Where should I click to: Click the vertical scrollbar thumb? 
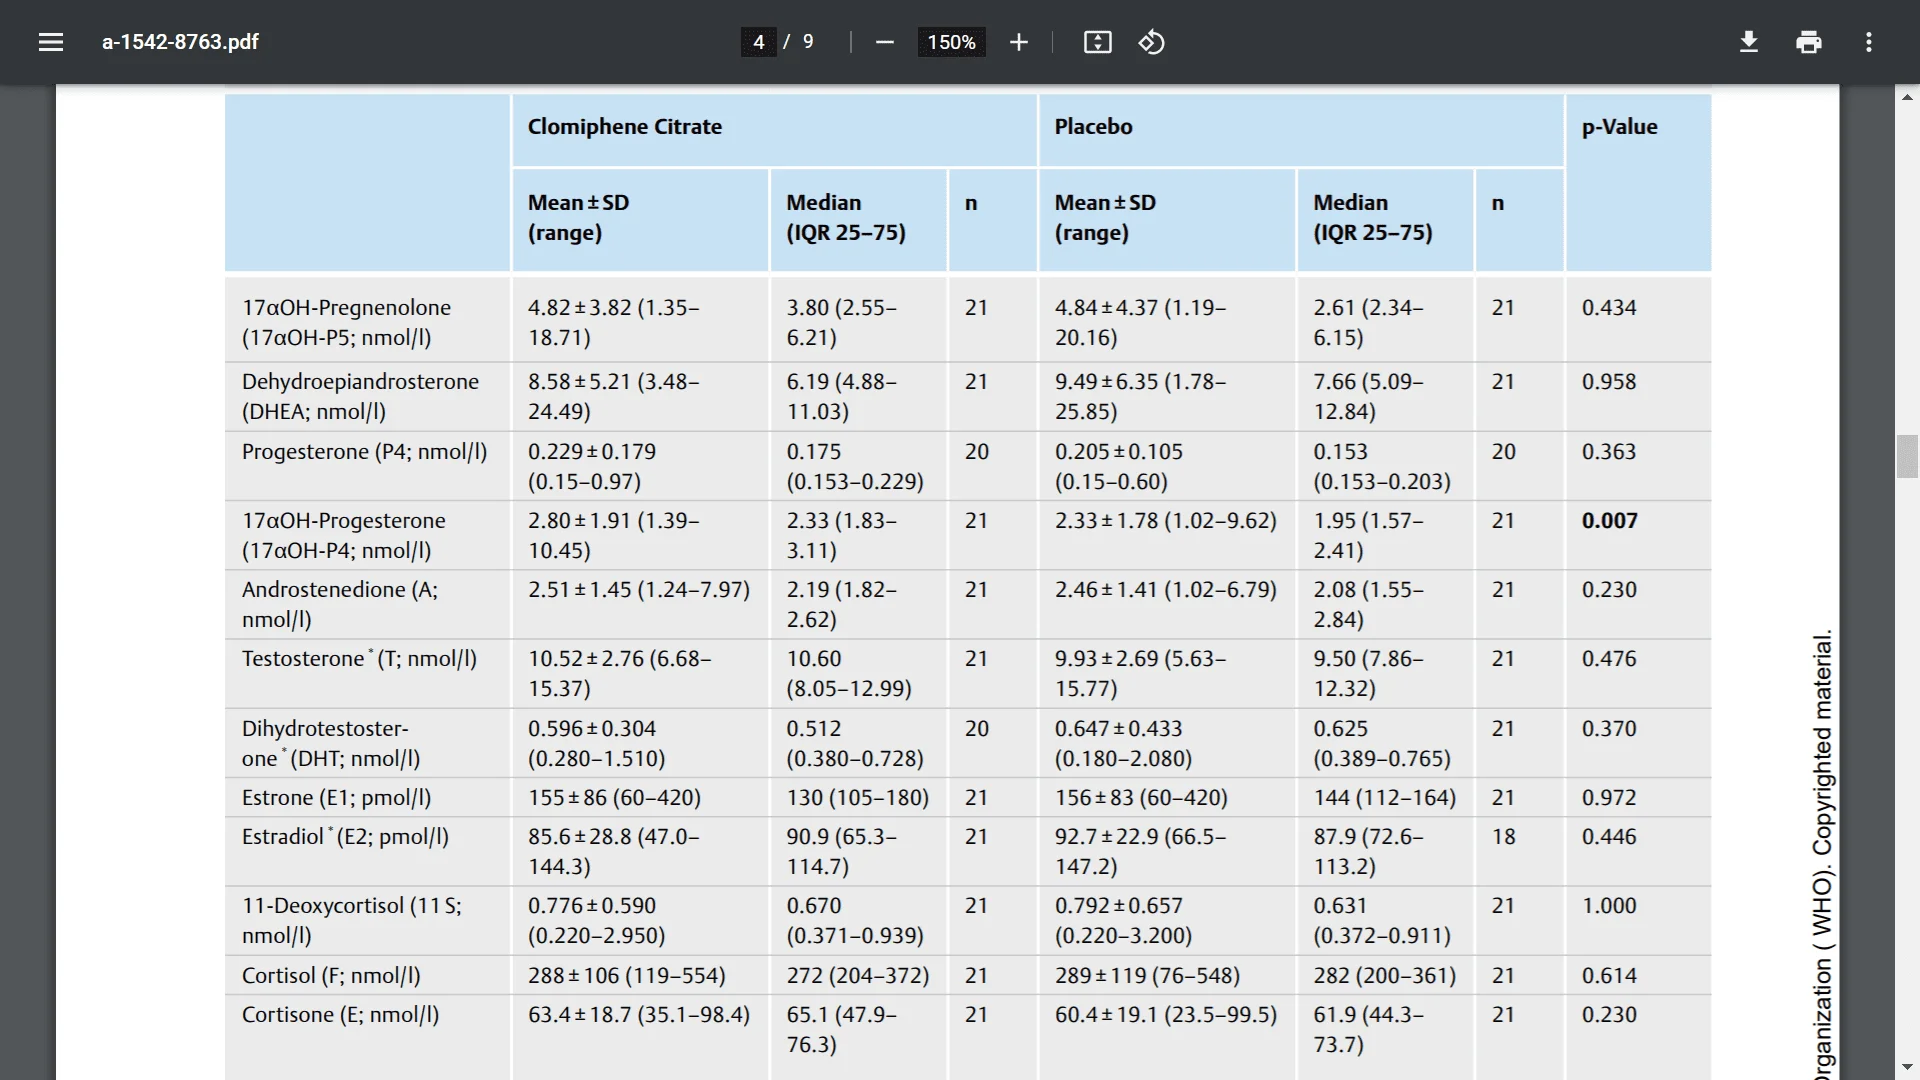pos(1907,457)
